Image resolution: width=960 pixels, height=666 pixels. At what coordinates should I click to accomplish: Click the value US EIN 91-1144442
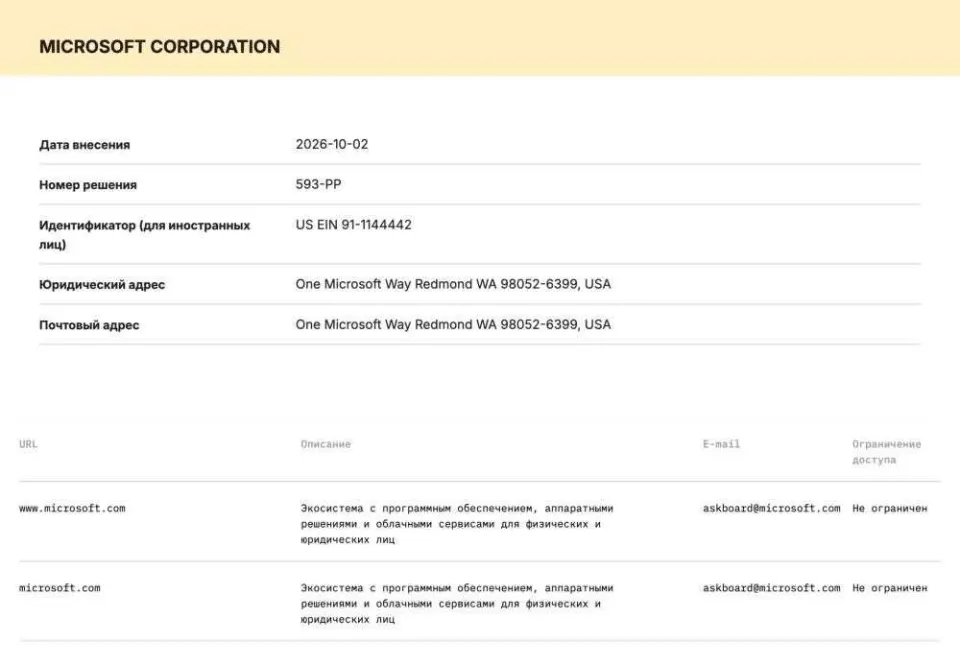(353, 225)
